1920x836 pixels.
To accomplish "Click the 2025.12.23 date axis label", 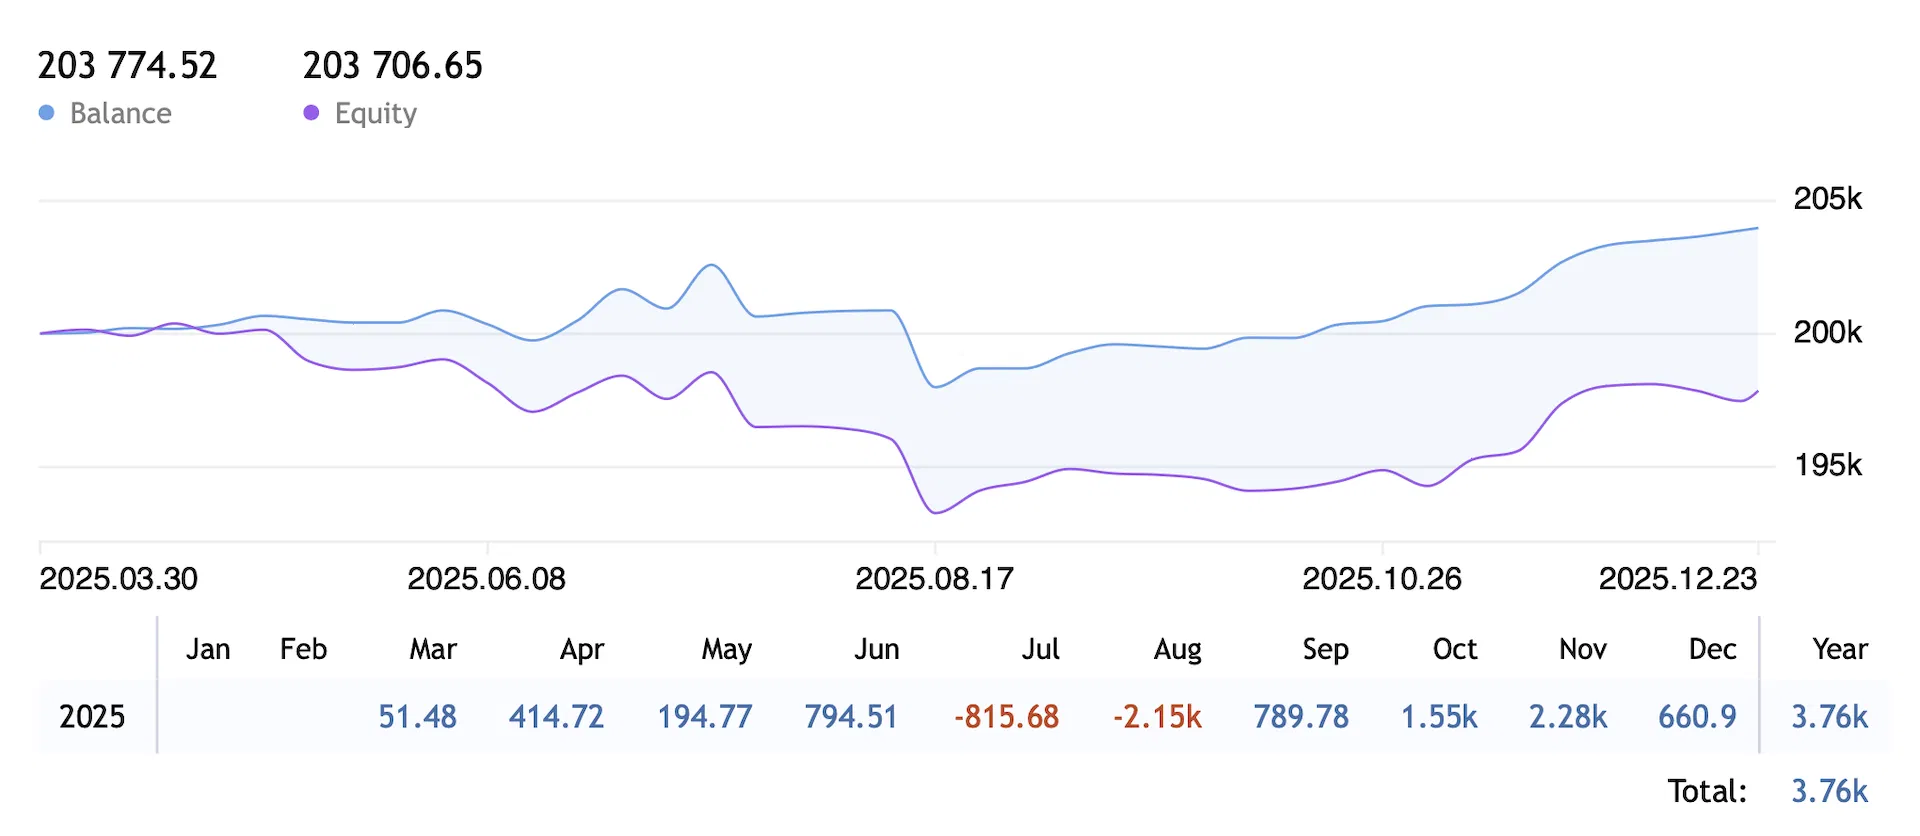I will [1678, 579].
